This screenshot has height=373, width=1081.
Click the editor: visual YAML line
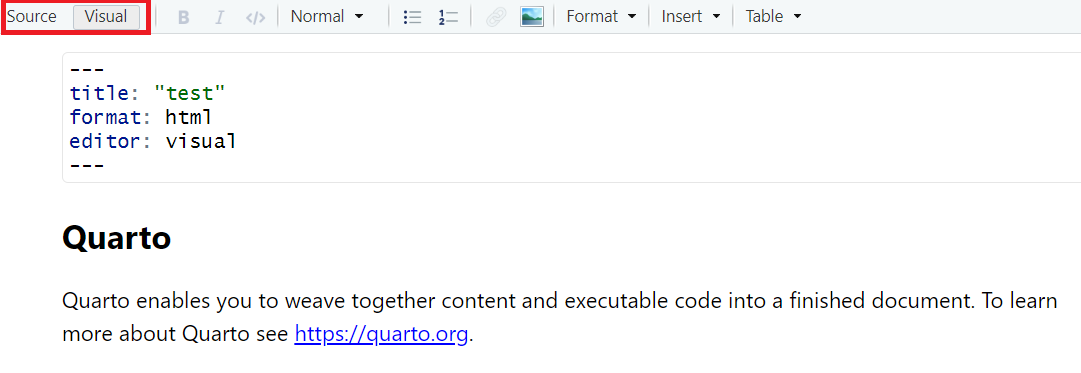(x=153, y=141)
